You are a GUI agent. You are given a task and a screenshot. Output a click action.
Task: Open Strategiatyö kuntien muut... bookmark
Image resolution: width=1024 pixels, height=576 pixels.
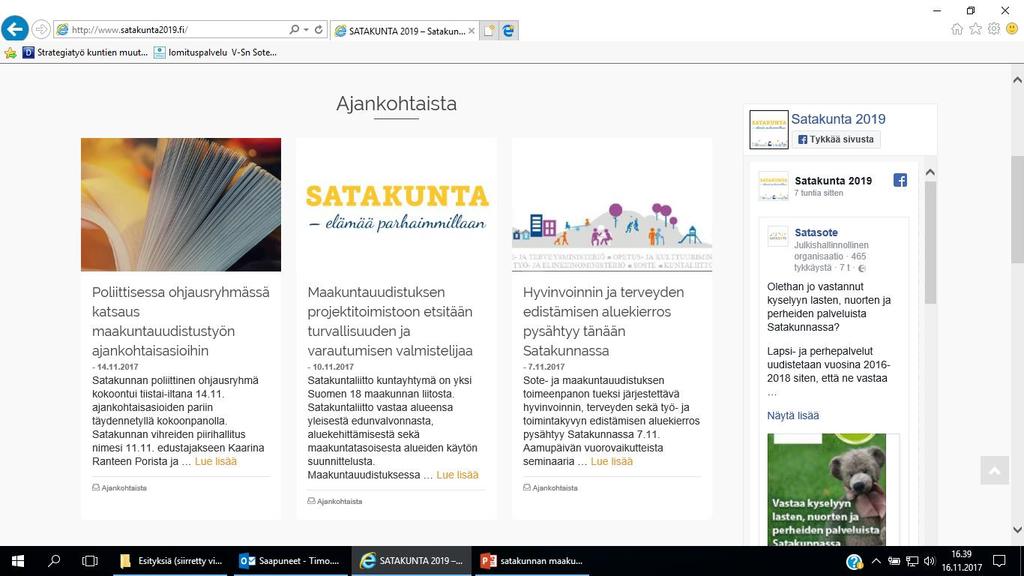point(85,52)
